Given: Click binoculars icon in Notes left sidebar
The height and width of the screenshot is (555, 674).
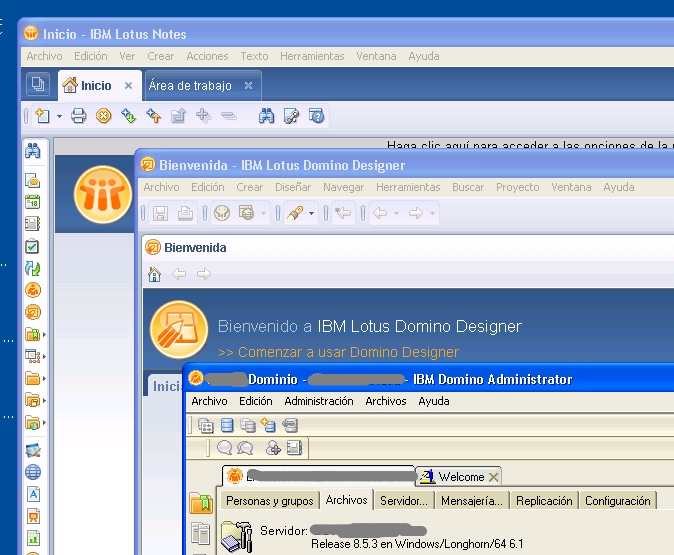Looking at the screenshot, I should click(x=33, y=151).
